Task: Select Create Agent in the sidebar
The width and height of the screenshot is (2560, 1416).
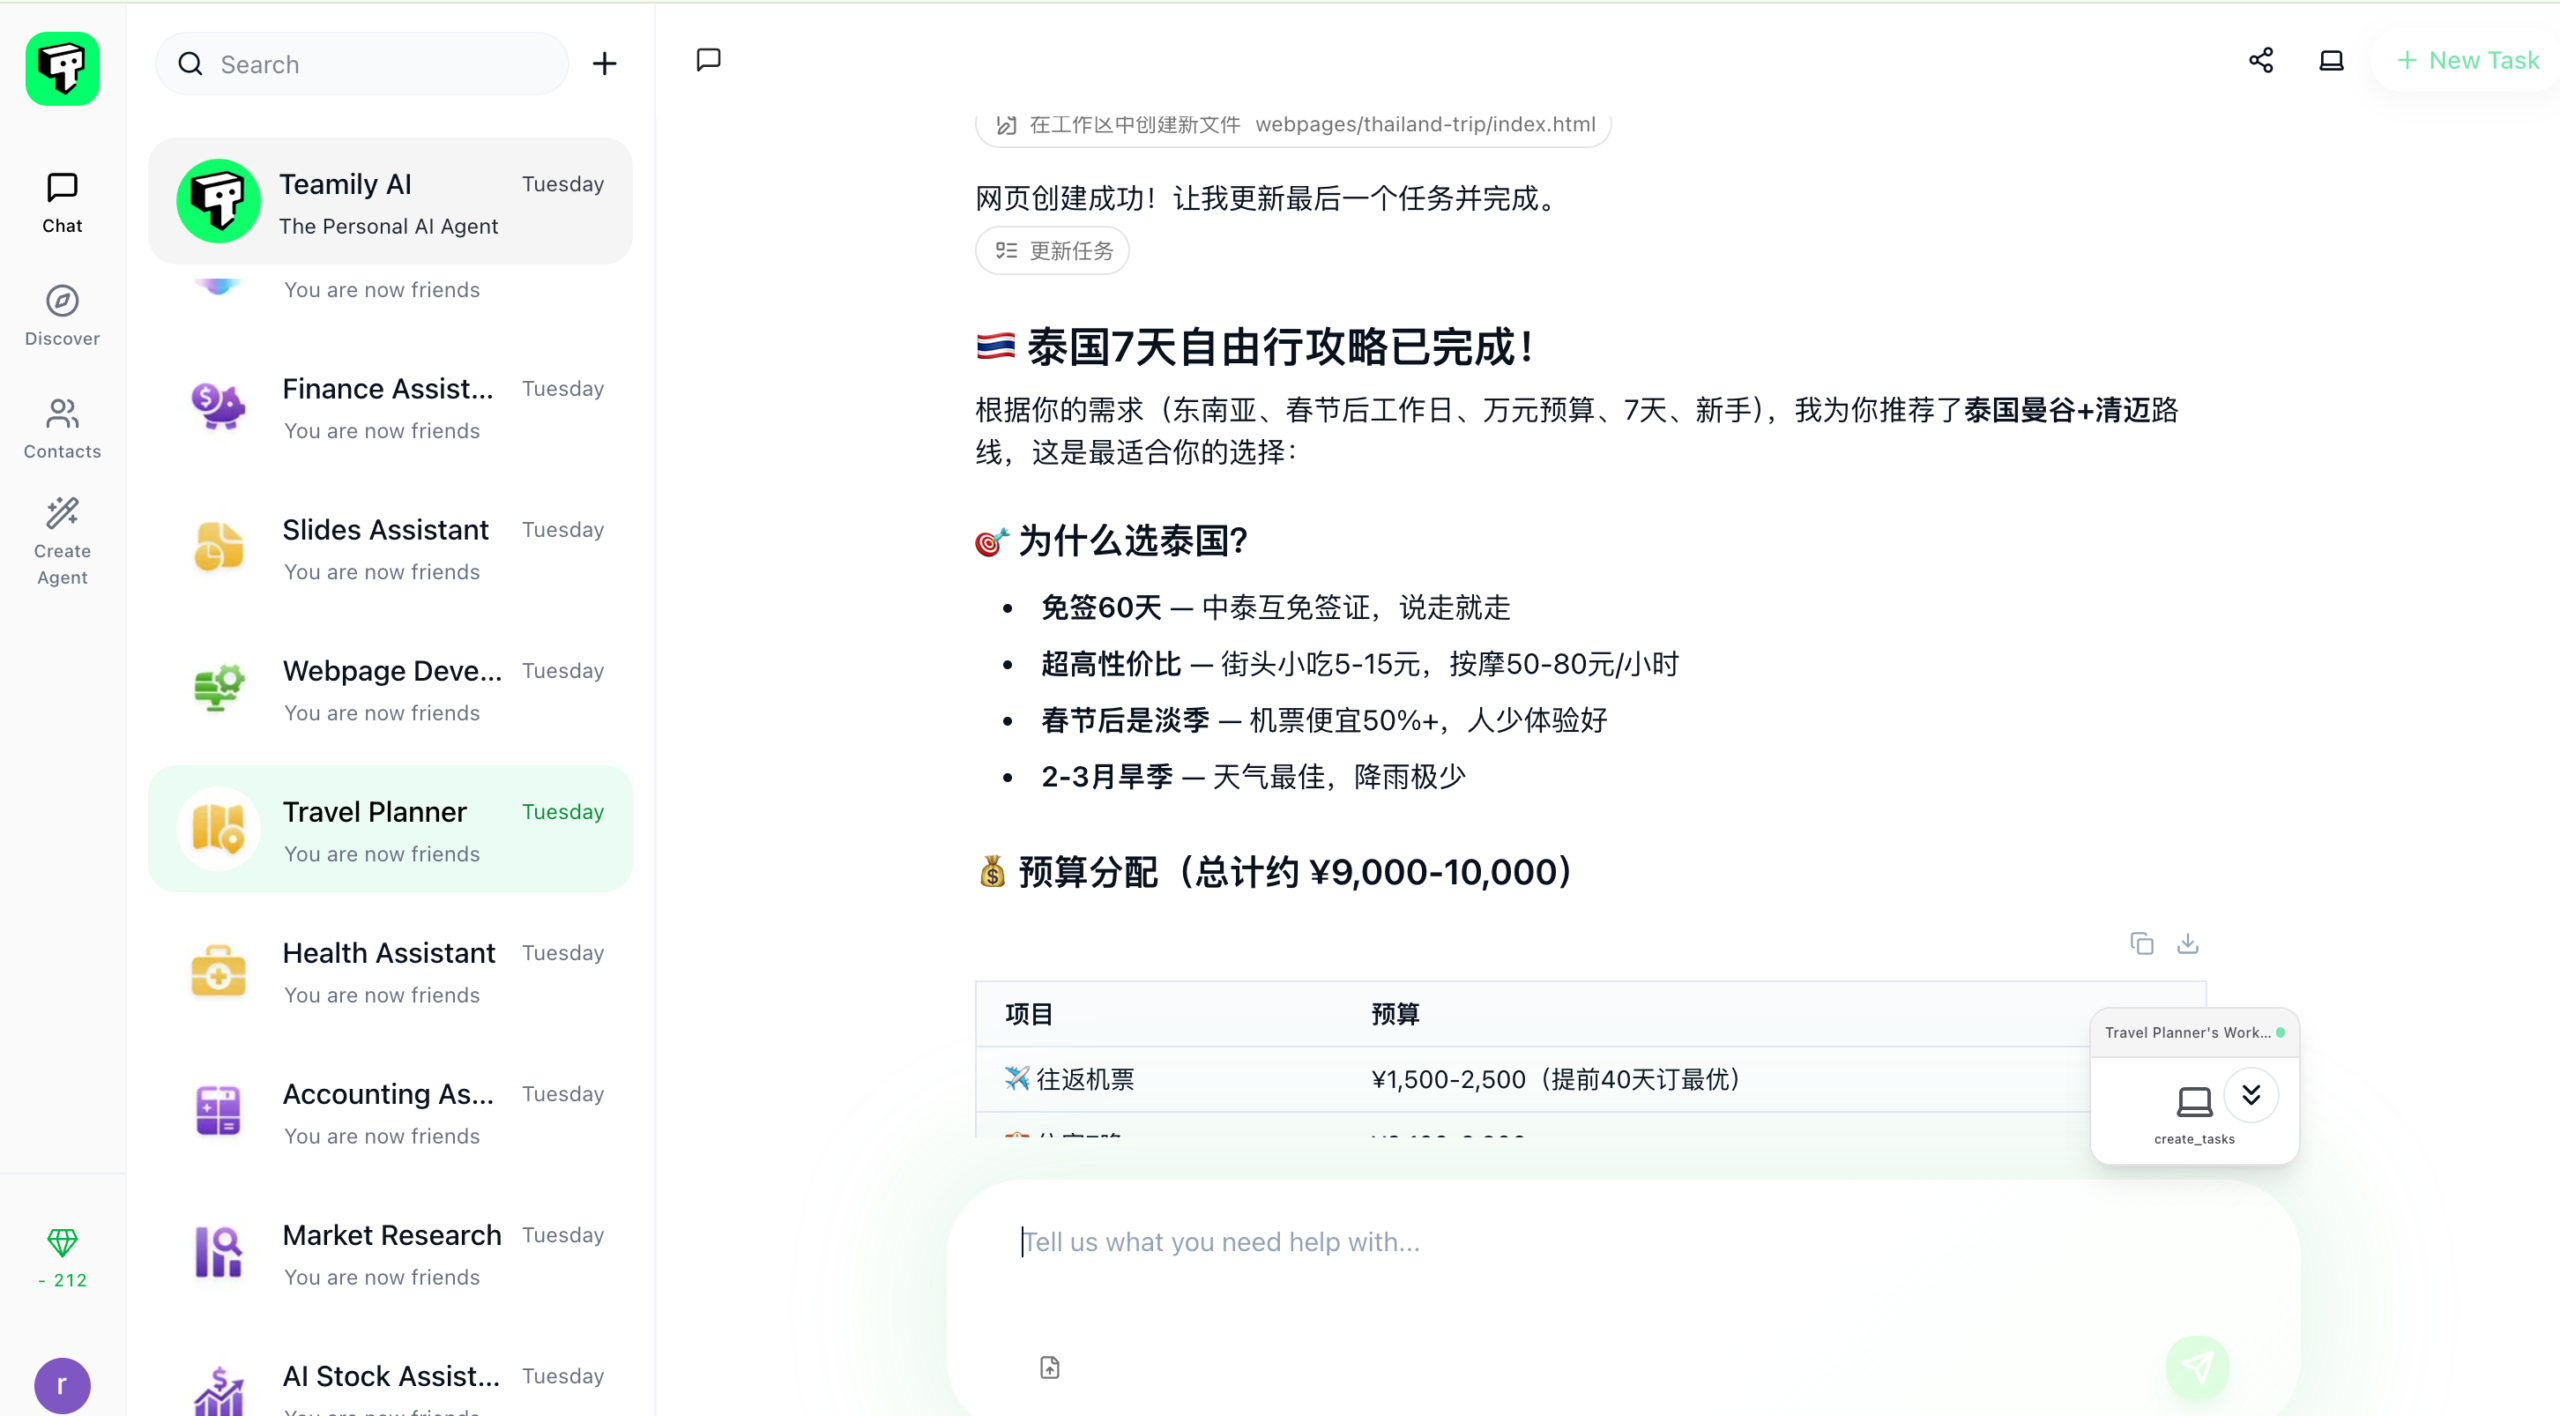Action: tap(61, 540)
